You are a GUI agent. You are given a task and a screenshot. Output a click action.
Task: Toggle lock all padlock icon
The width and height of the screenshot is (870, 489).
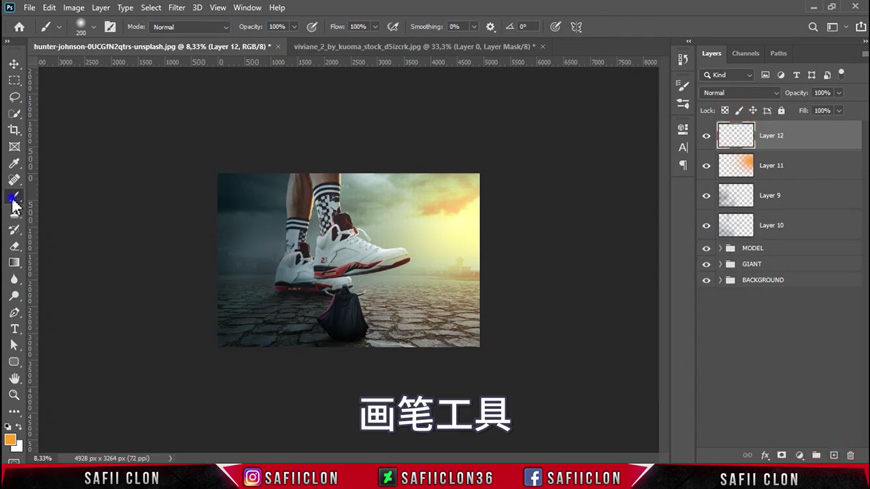(x=781, y=110)
